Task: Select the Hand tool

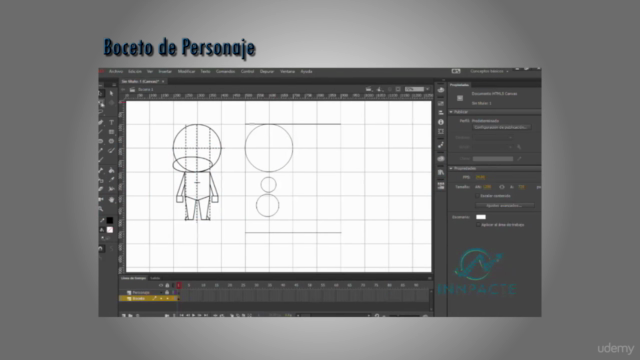Action: coord(111,200)
